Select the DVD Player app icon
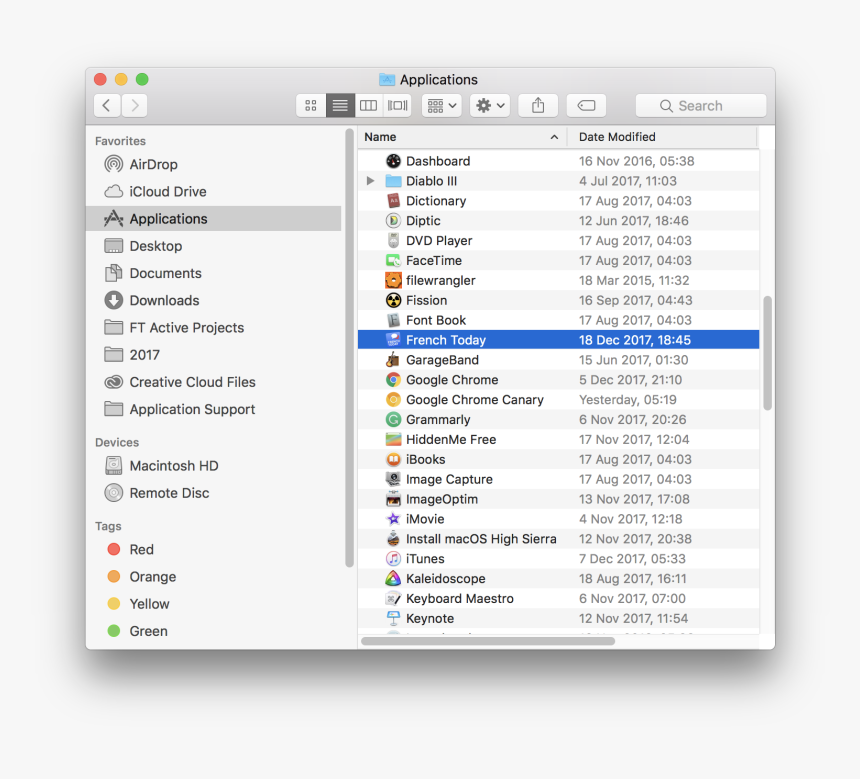Screen dimensions: 860x779 (393, 240)
